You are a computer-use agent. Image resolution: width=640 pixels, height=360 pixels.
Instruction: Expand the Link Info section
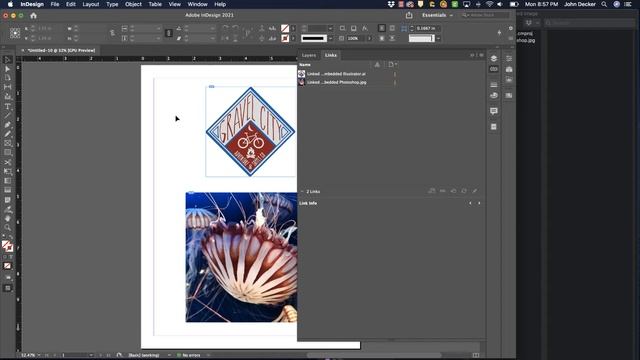tap(308, 203)
